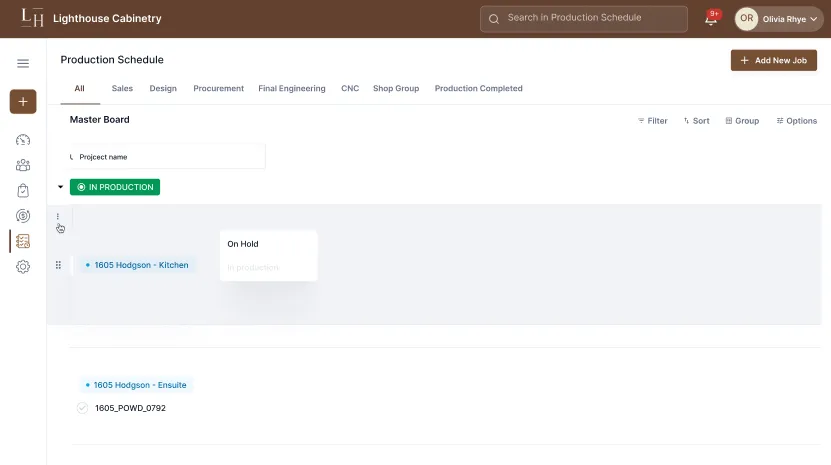Click the notification bell icon
Image resolution: width=831 pixels, height=465 pixels.
point(712,19)
